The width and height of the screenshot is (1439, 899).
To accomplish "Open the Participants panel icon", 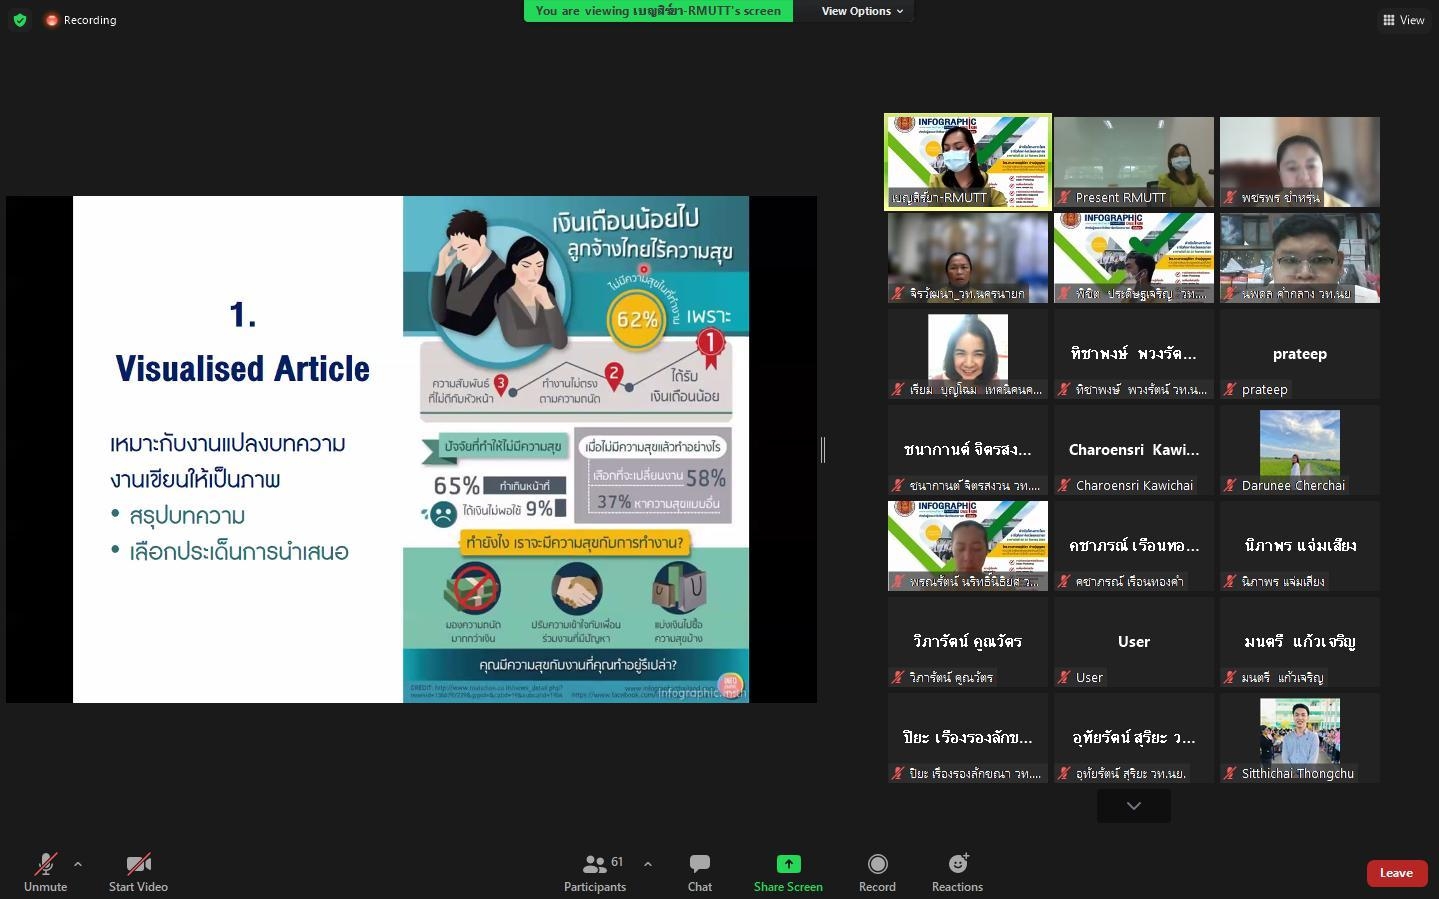I will click(x=595, y=864).
